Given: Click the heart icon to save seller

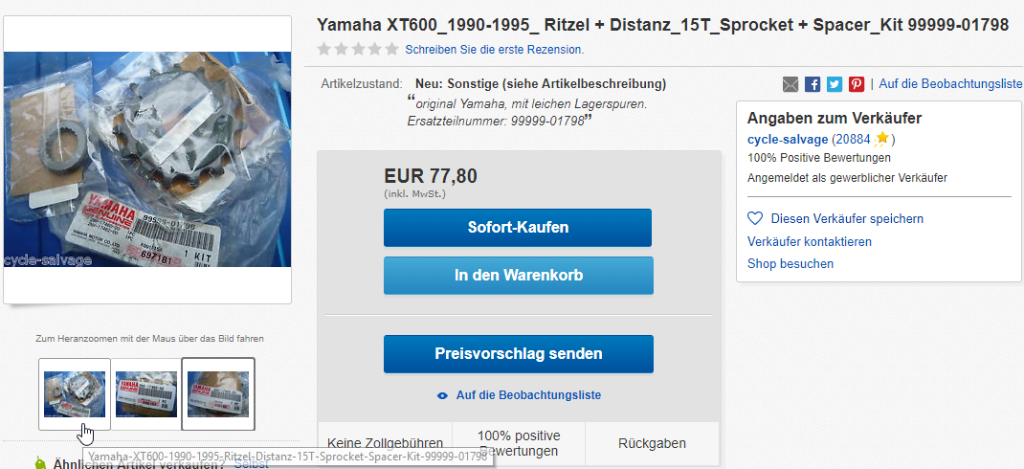Looking at the screenshot, I should (755, 218).
